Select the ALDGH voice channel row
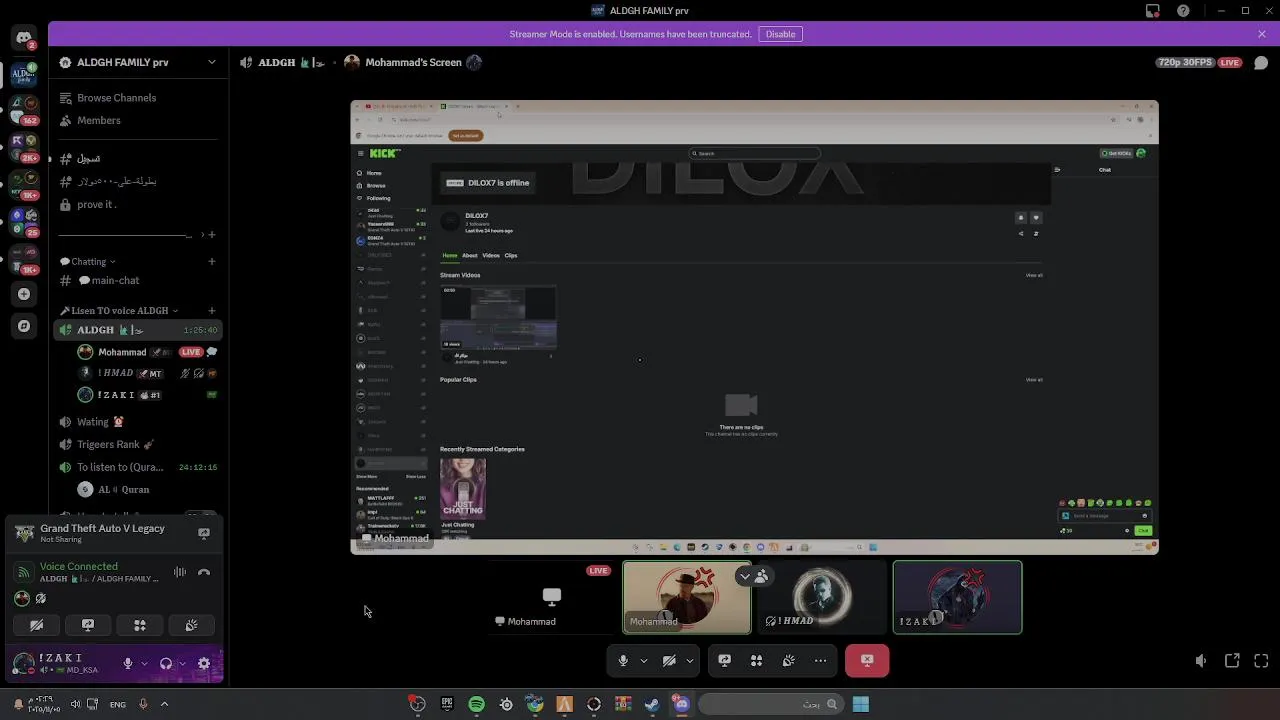 click(137, 330)
